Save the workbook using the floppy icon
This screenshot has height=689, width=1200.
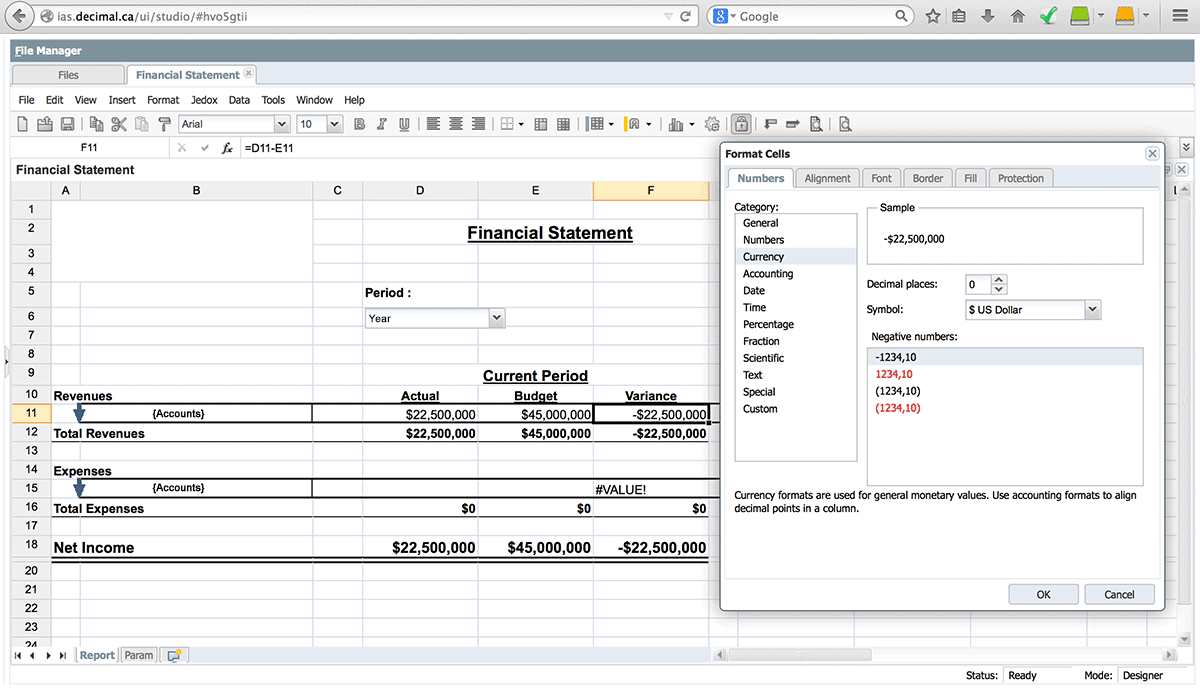click(67, 124)
